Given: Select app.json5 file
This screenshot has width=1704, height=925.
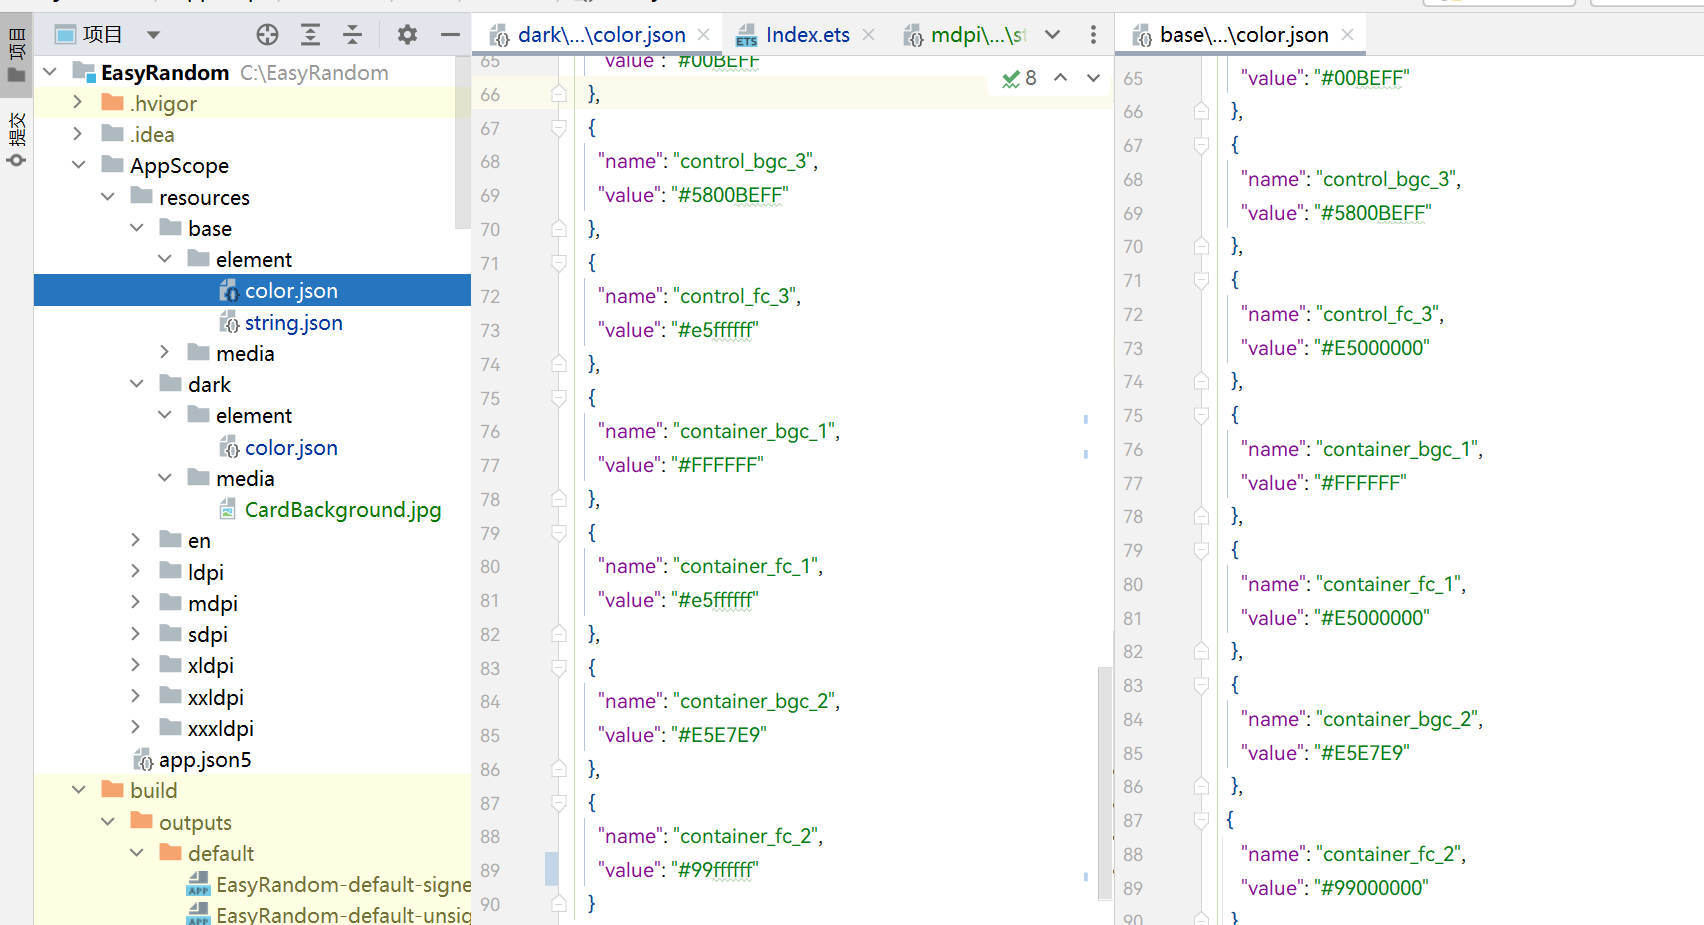Looking at the screenshot, I should point(204,759).
